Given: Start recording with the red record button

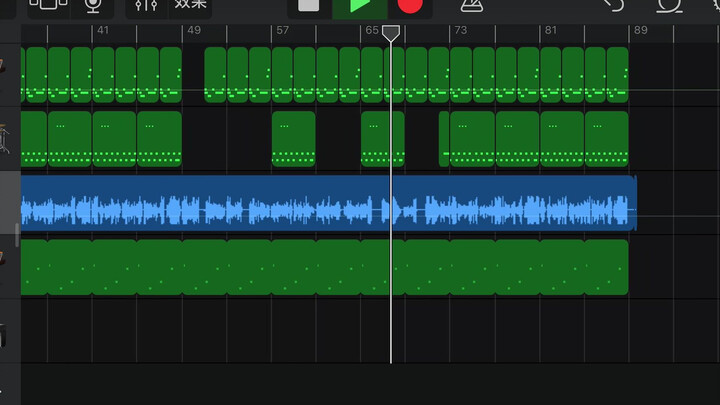Looking at the screenshot, I should point(410,6).
